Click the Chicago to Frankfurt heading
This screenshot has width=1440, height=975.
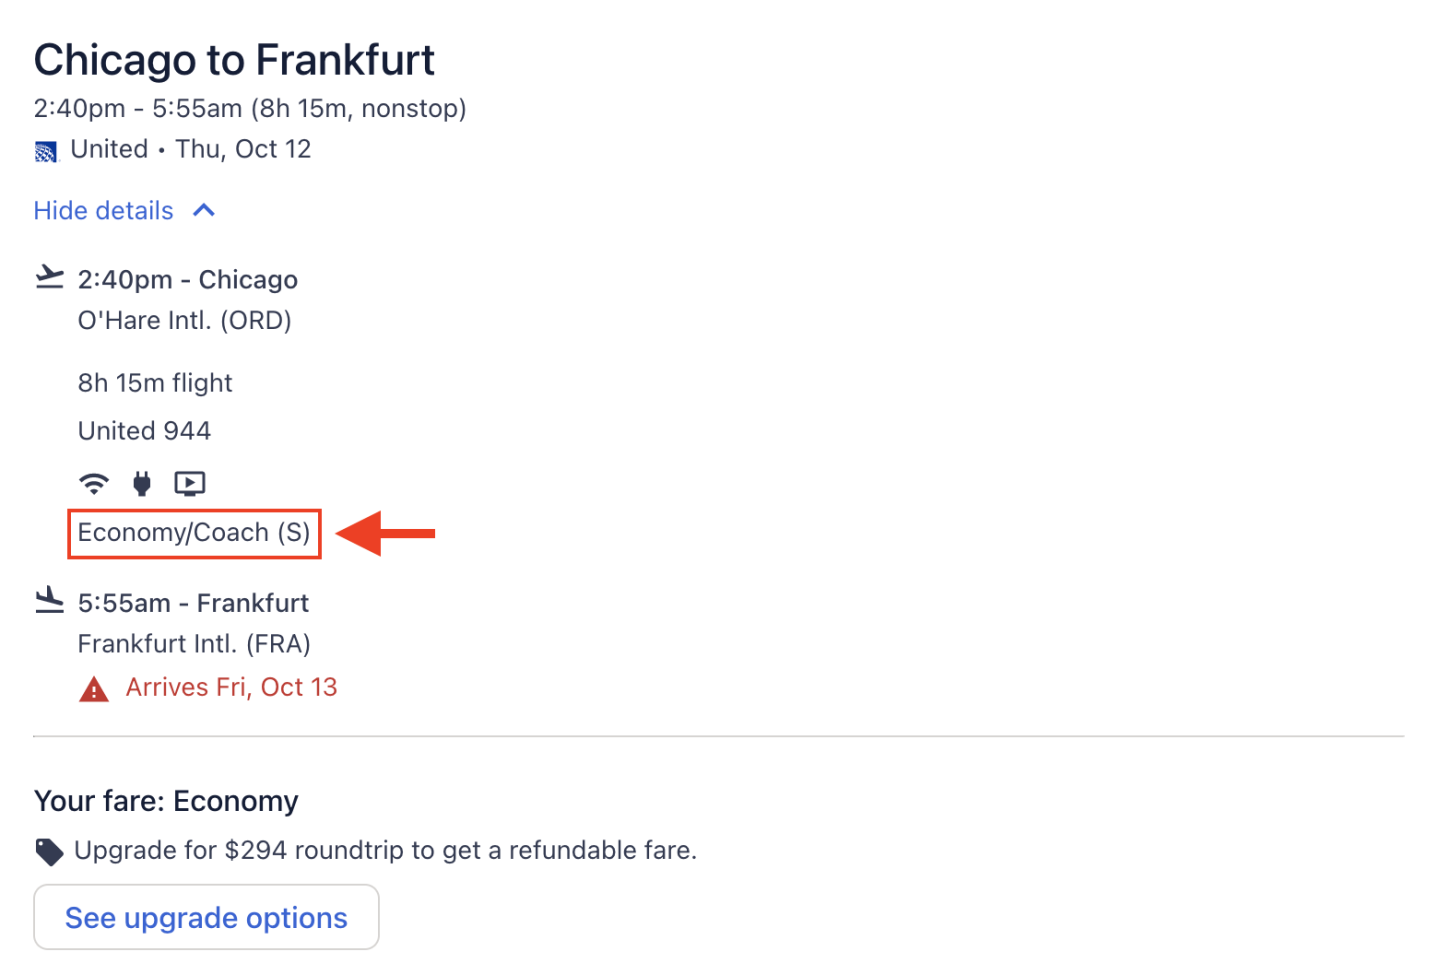coord(234,60)
